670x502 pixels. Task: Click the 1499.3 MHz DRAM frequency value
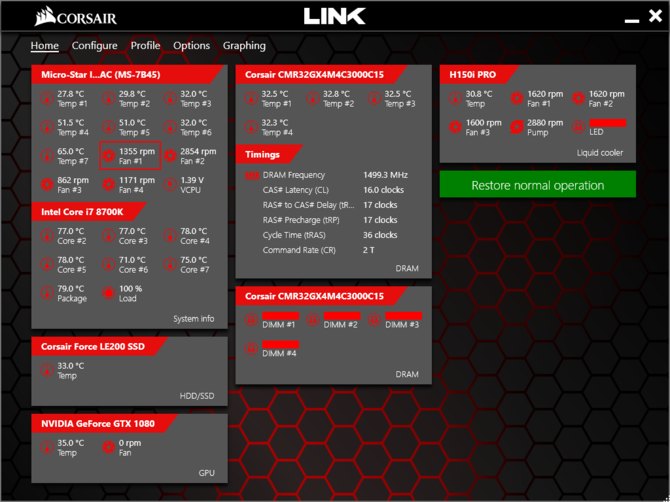coord(385,175)
